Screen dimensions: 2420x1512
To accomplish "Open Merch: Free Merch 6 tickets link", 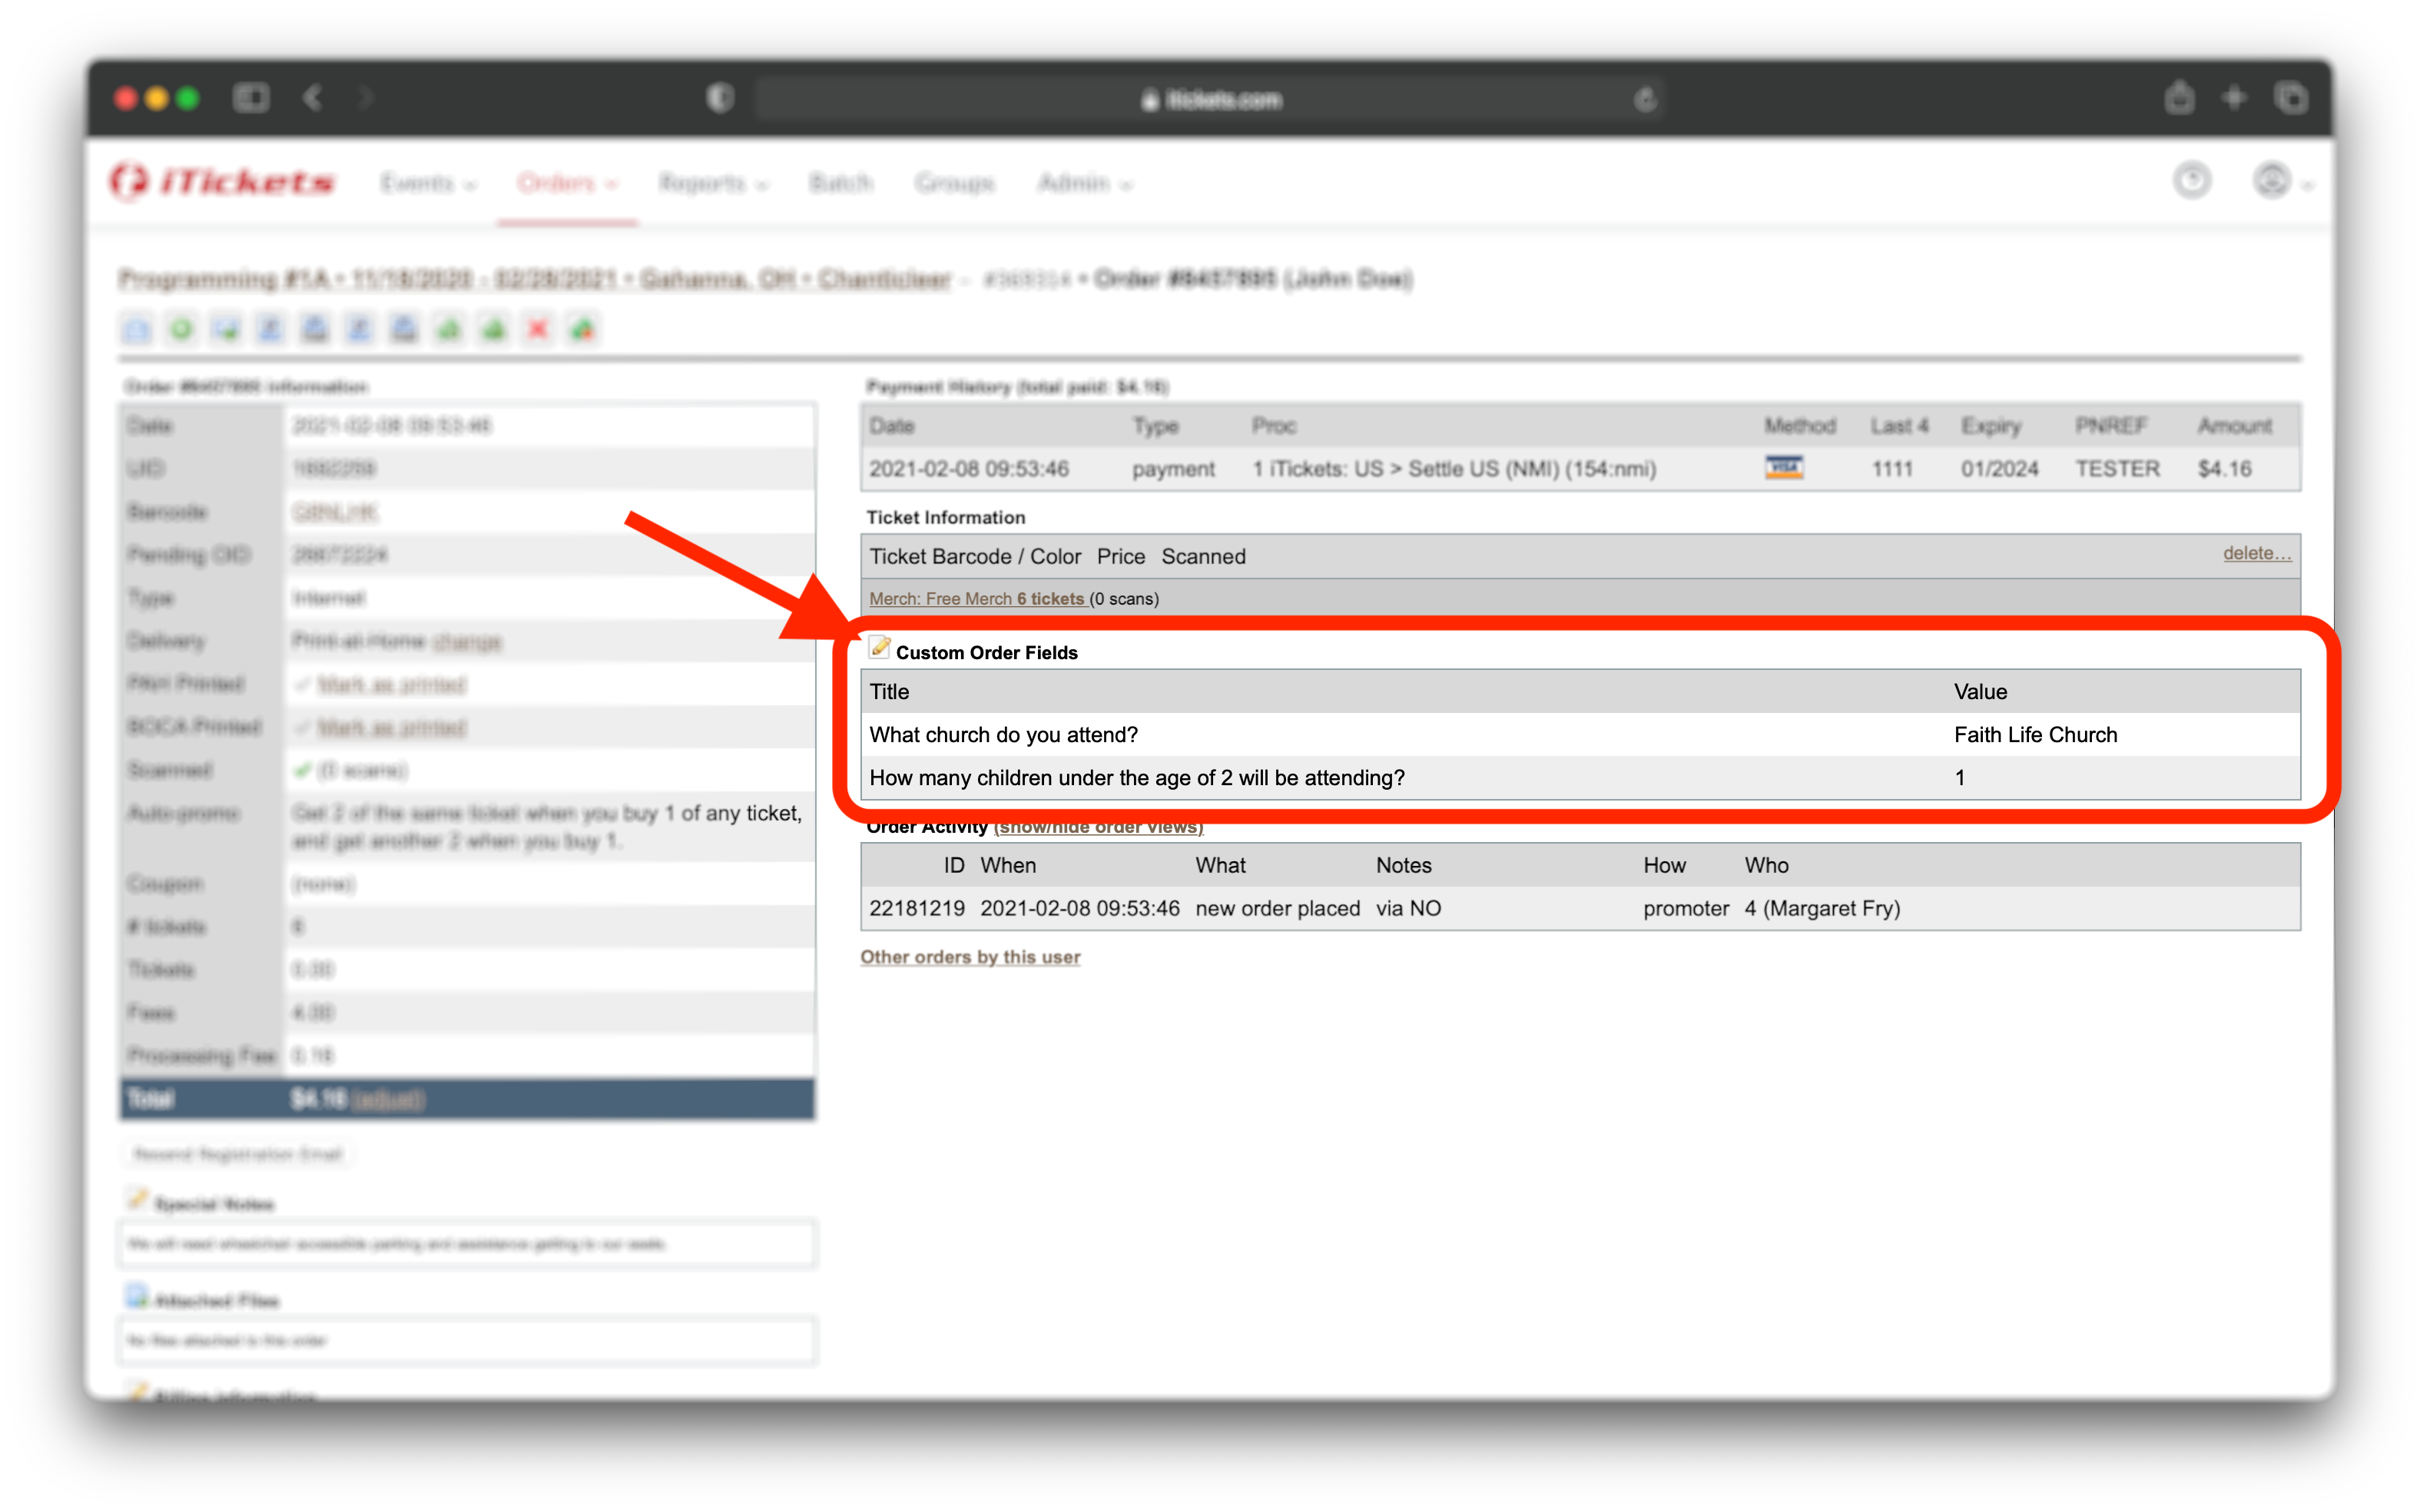I will click(x=977, y=598).
